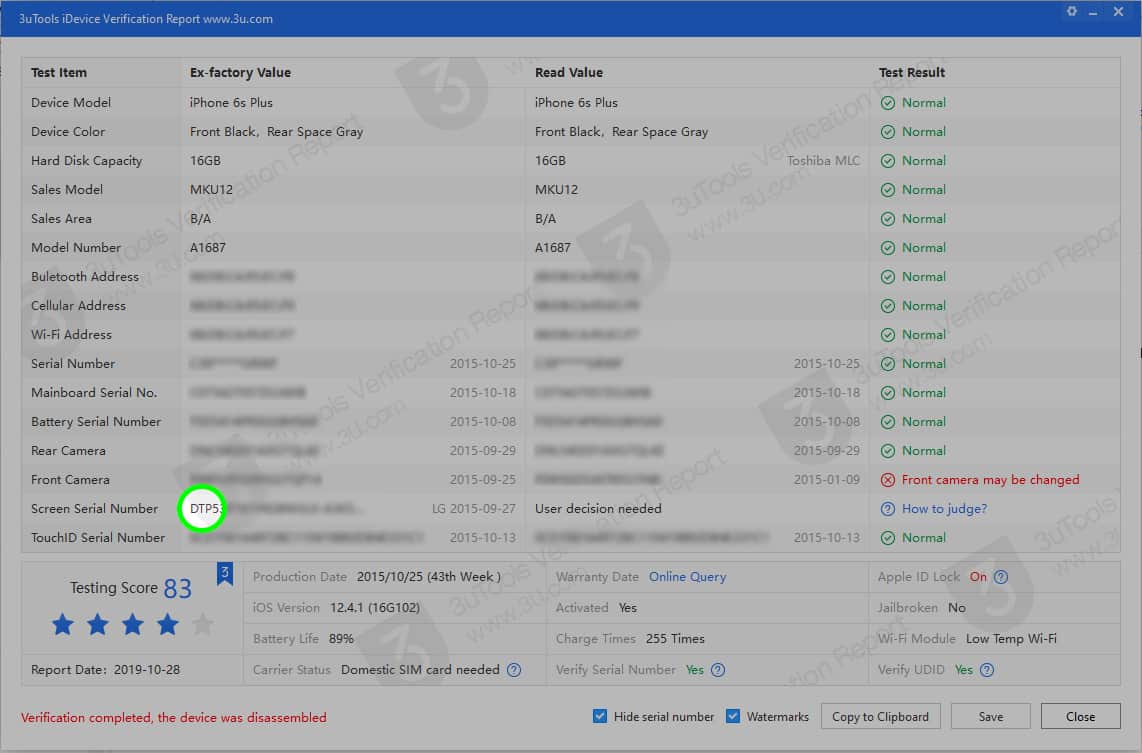The height and width of the screenshot is (753, 1142).
Task: Click green check icon for Hard Disk Capacity
Action: (888, 161)
